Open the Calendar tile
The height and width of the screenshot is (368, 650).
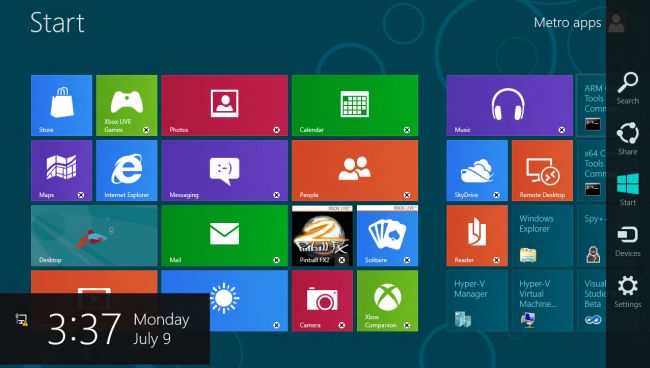pos(355,105)
